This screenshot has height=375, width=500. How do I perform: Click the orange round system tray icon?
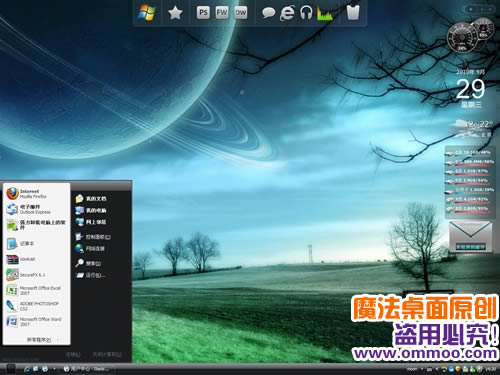458,369
